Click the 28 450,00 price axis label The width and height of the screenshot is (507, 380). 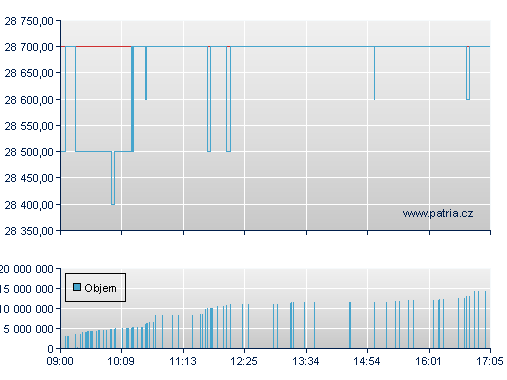(x=29, y=178)
